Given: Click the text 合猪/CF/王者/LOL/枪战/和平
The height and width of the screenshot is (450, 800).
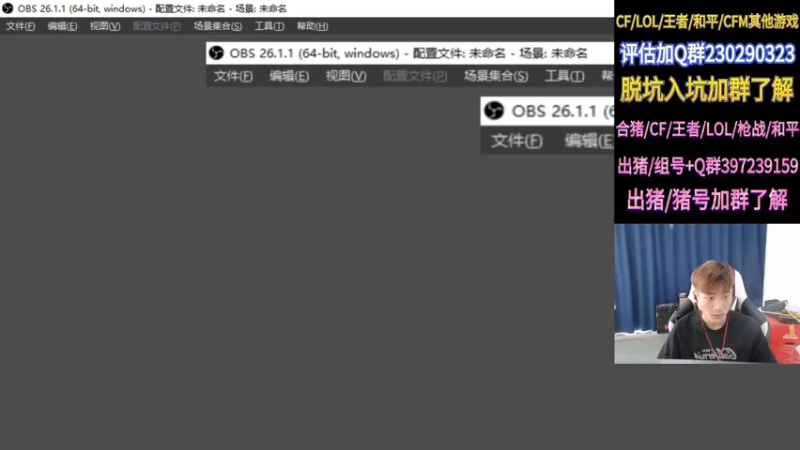Looking at the screenshot, I should pos(707,129).
